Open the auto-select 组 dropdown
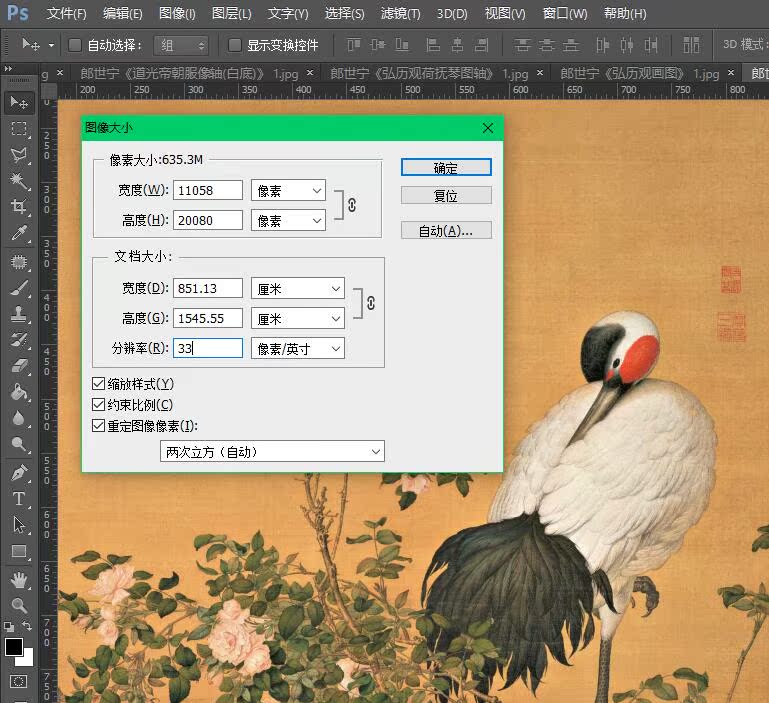 tap(181, 46)
